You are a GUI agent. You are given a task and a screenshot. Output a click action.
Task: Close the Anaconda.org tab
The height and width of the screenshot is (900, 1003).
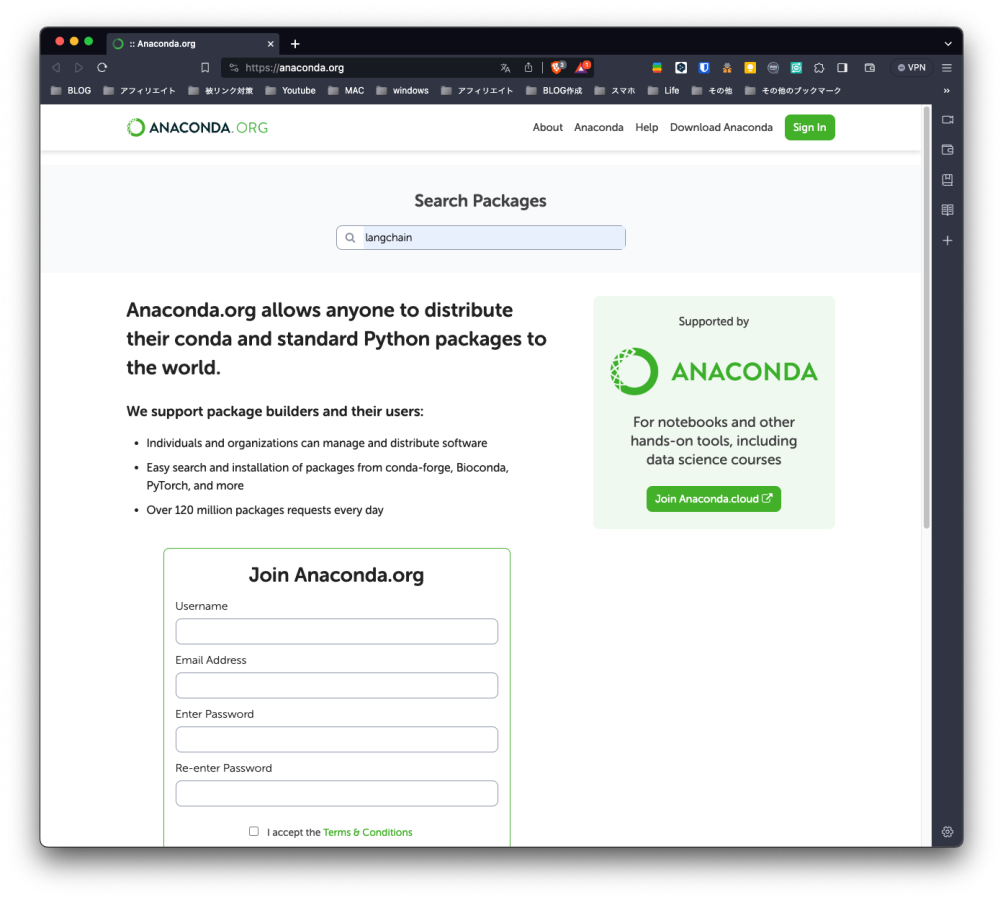(x=271, y=43)
